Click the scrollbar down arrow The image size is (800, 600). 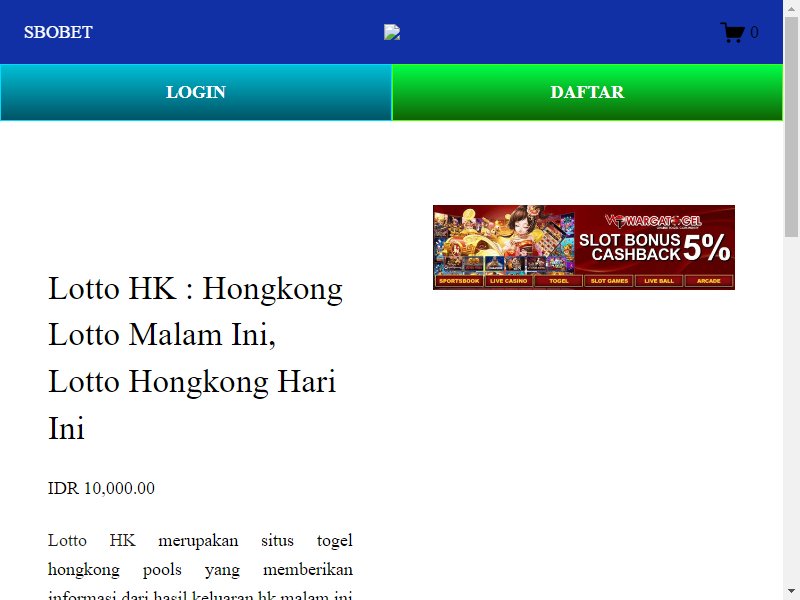[x=791, y=592]
